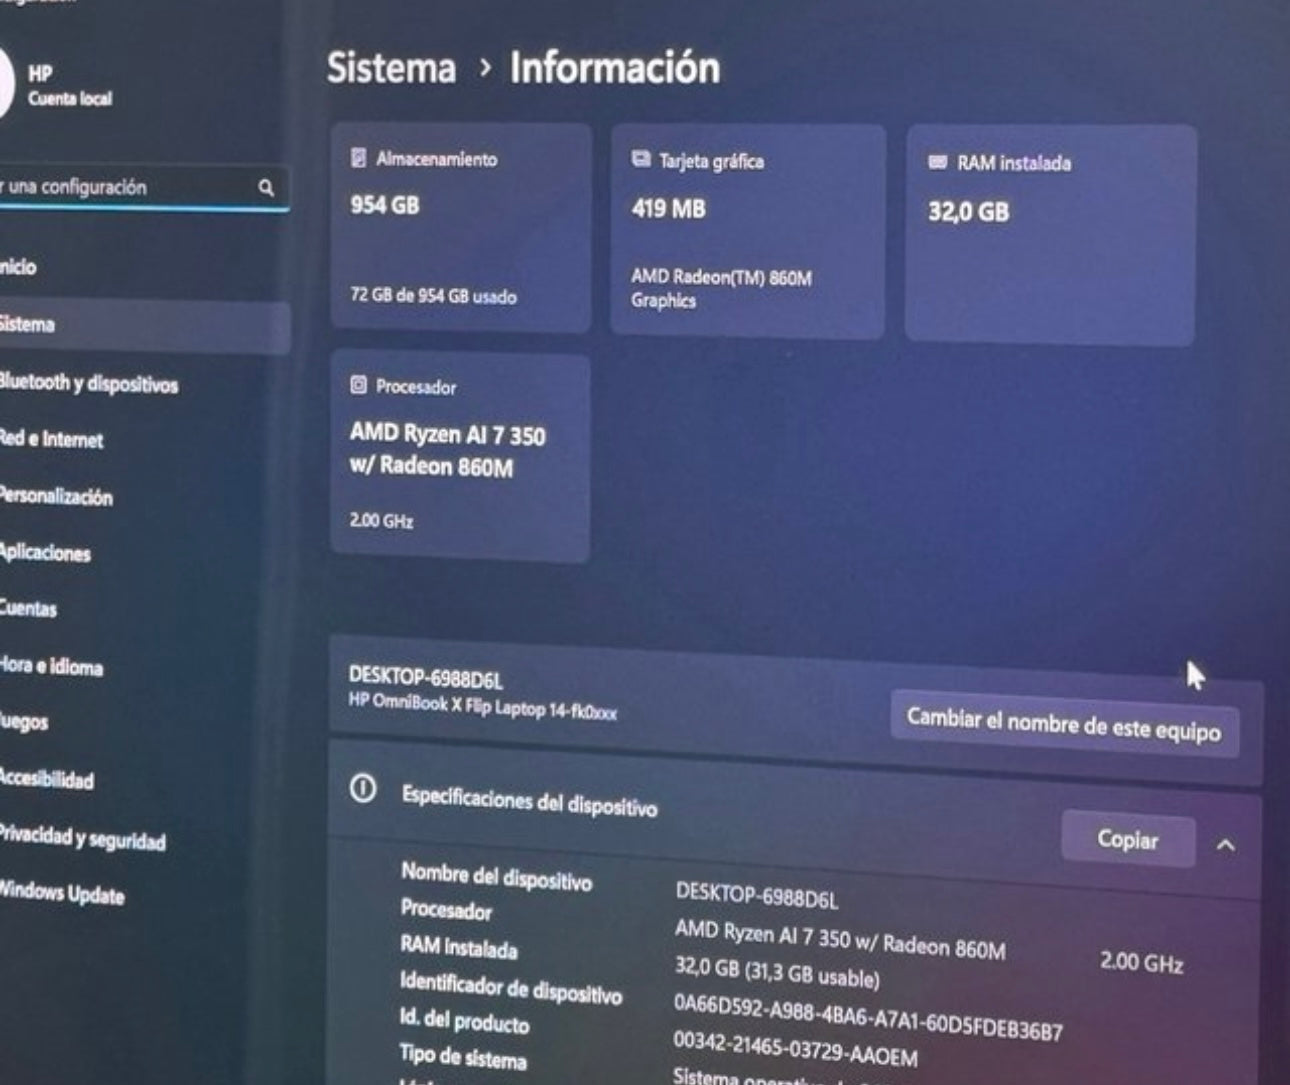Copy device specifications with Copiar button
This screenshot has height=1085, width=1290.
pyautogui.click(x=1128, y=839)
